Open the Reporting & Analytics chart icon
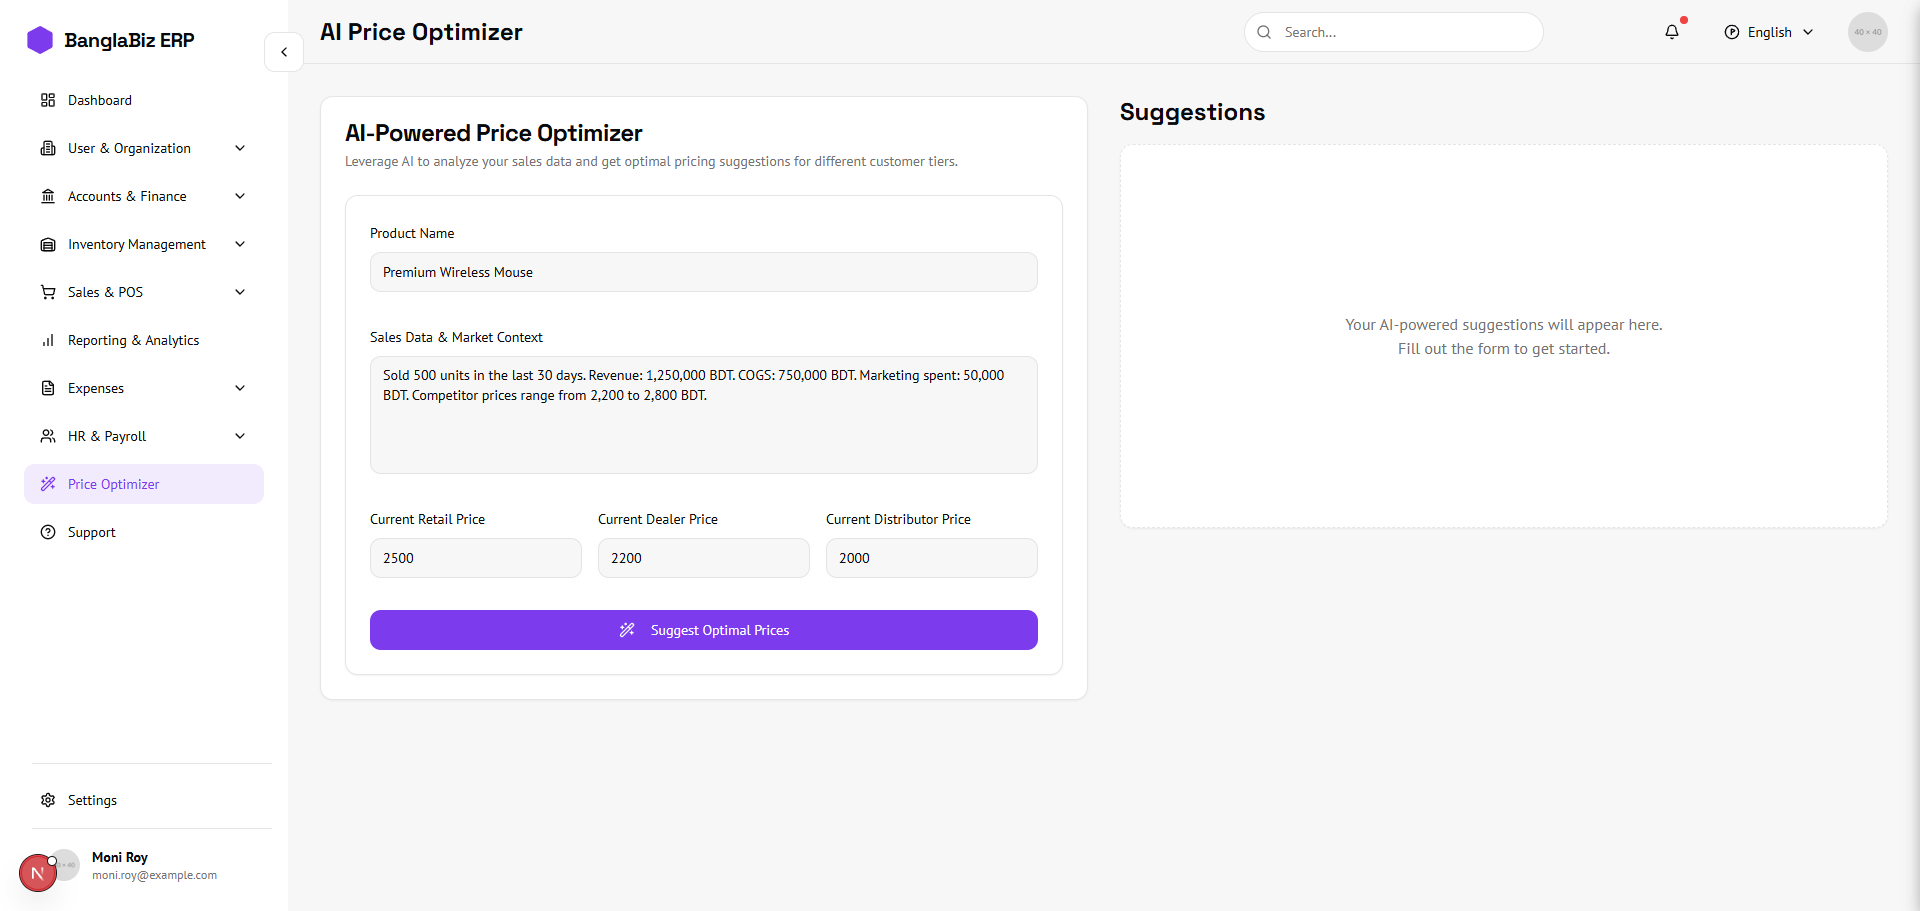The height and width of the screenshot is (911, 1920). point(48,340)
